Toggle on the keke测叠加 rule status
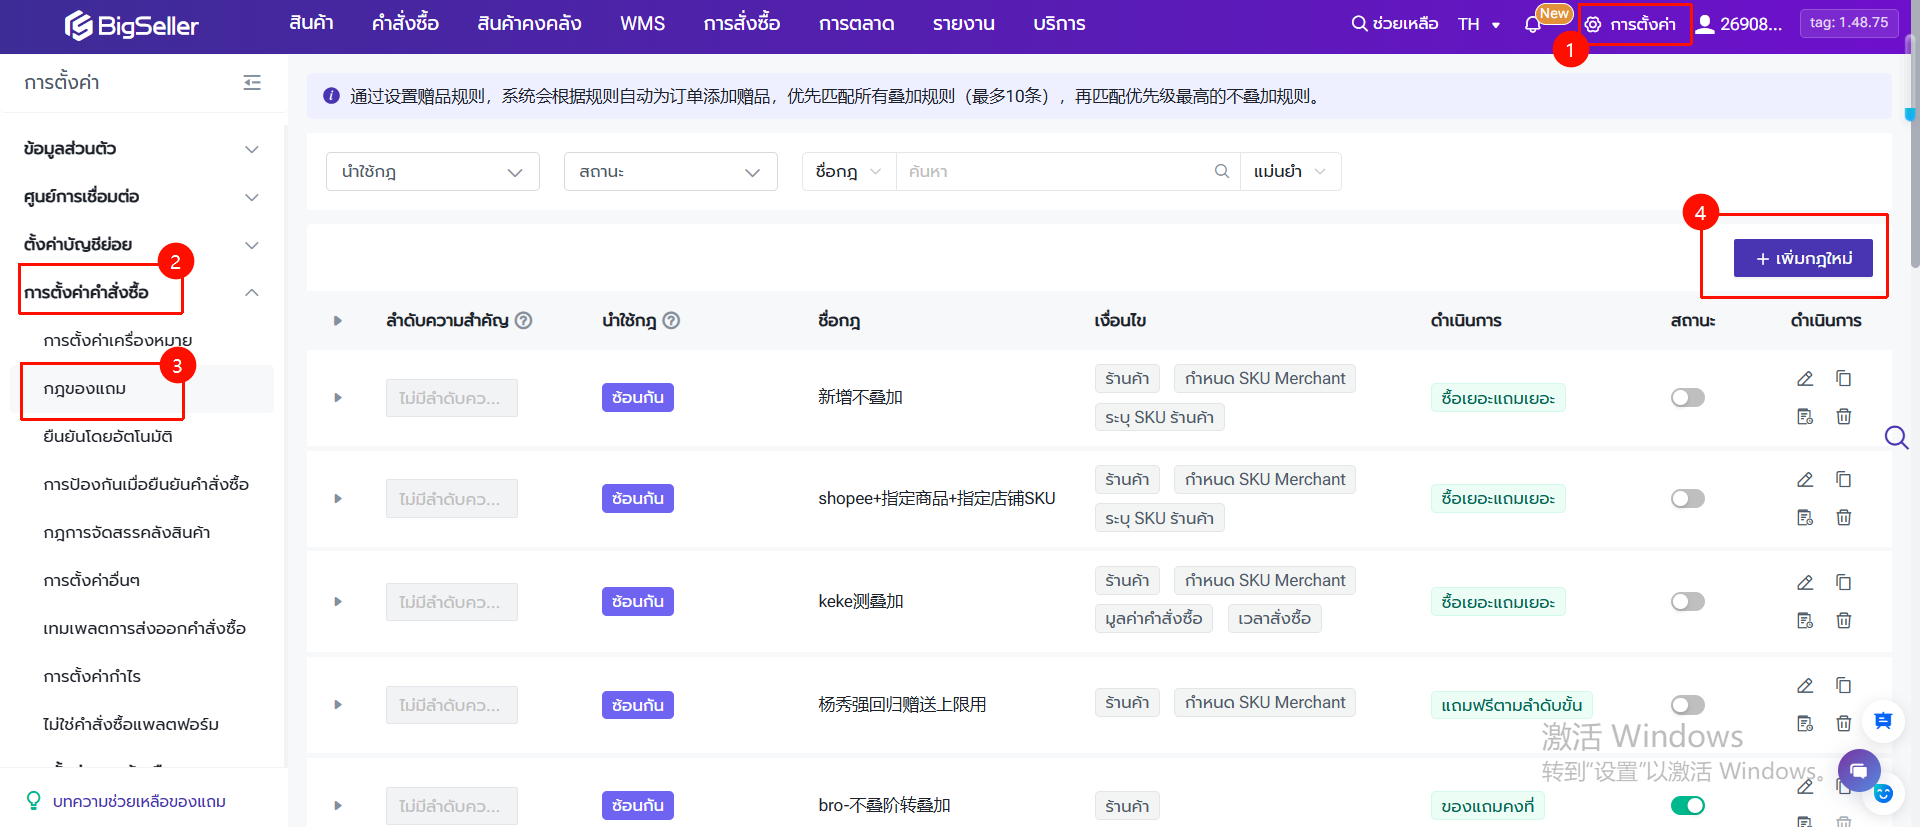 (1687, 602)
